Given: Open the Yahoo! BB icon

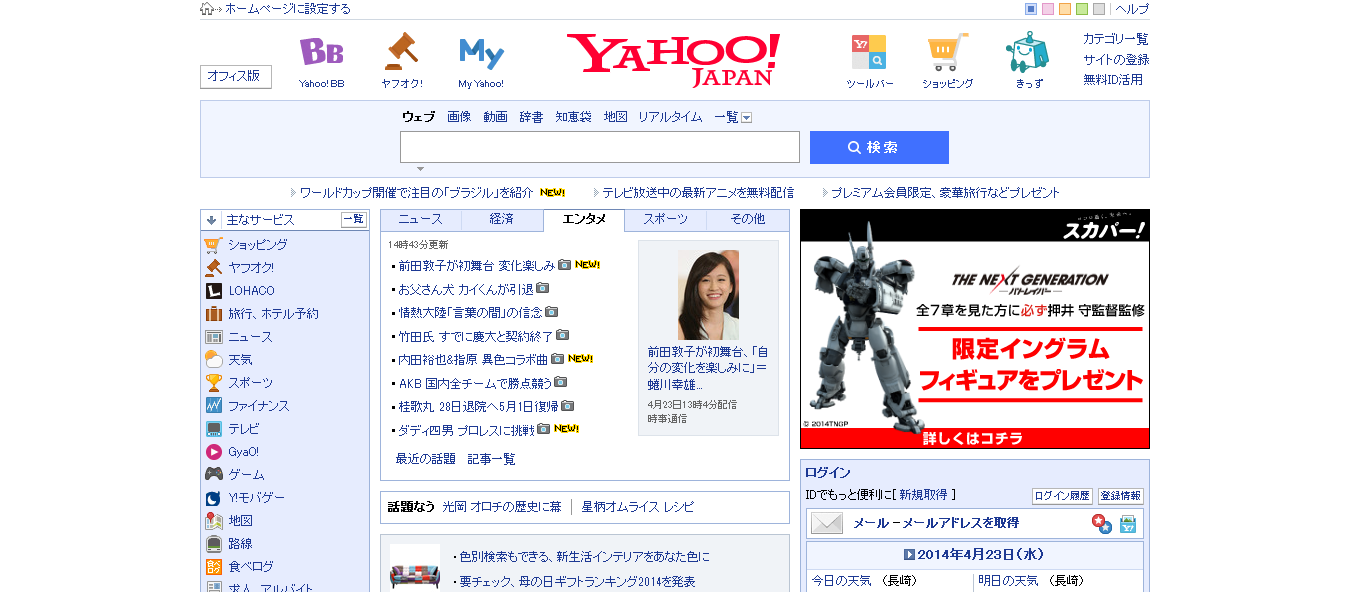Looking at the screenshot, I should tap(321, 51).
